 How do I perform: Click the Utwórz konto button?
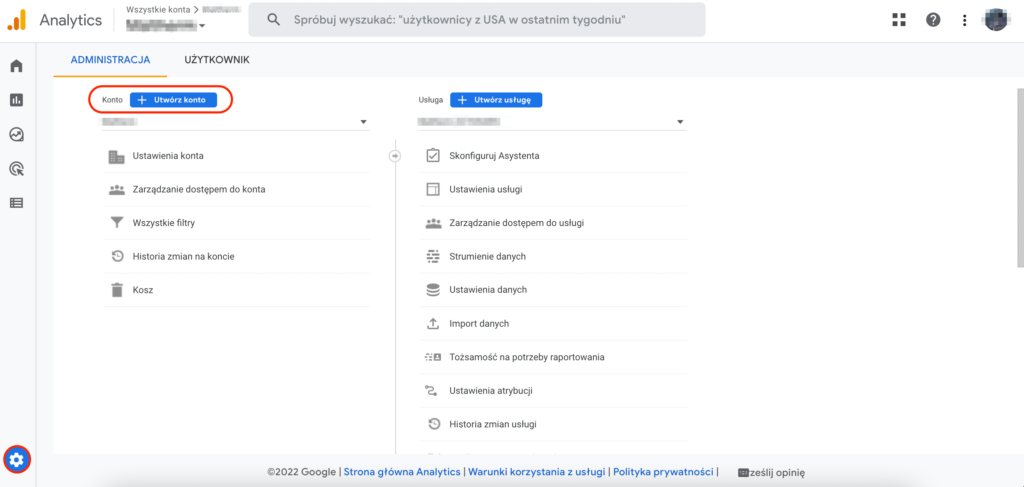pyautogui.click(x=173, y=100)
